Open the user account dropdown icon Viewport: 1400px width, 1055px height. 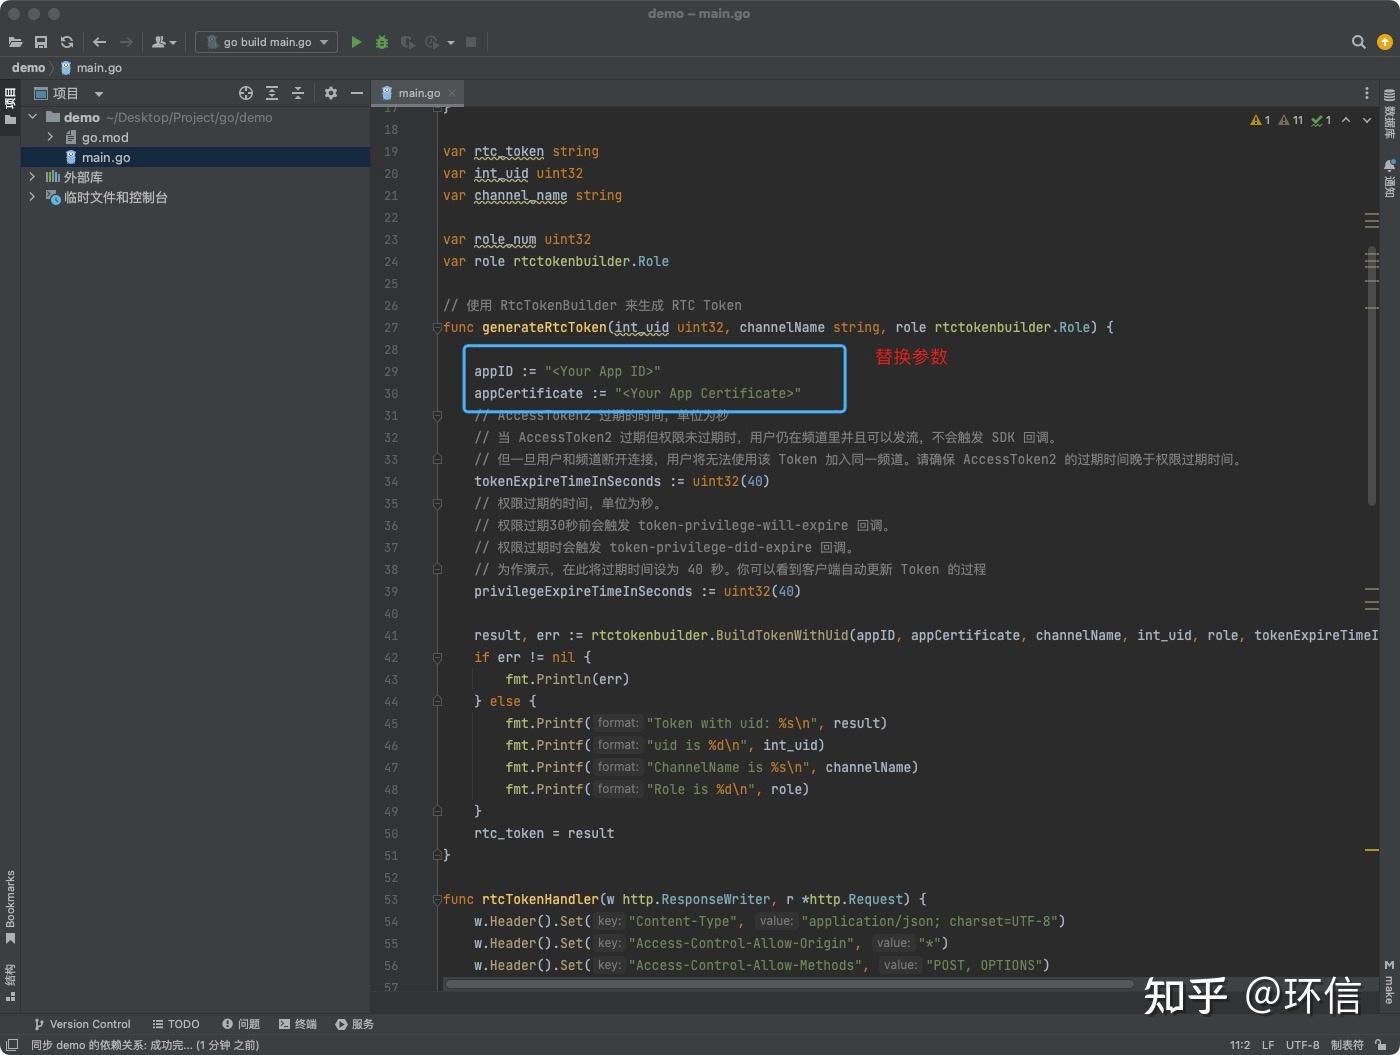pos(164,42)
